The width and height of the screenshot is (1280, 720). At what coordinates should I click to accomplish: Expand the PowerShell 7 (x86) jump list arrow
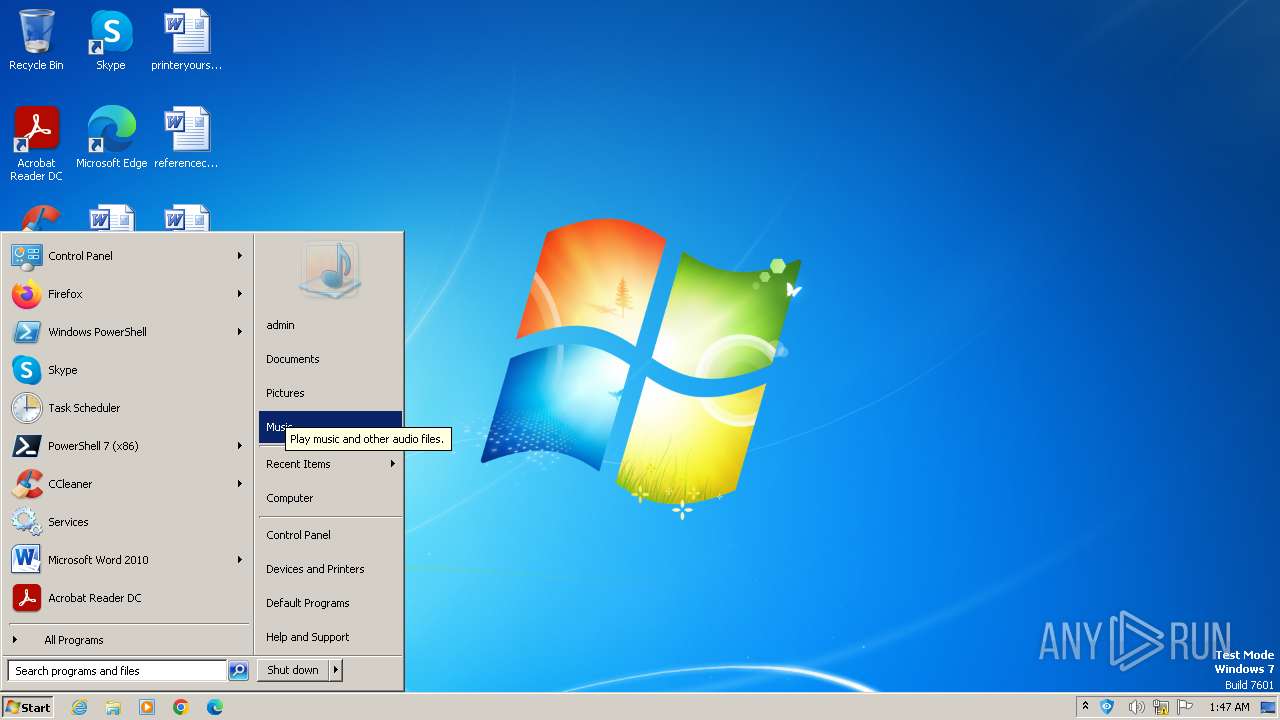(x=240, y=446)
